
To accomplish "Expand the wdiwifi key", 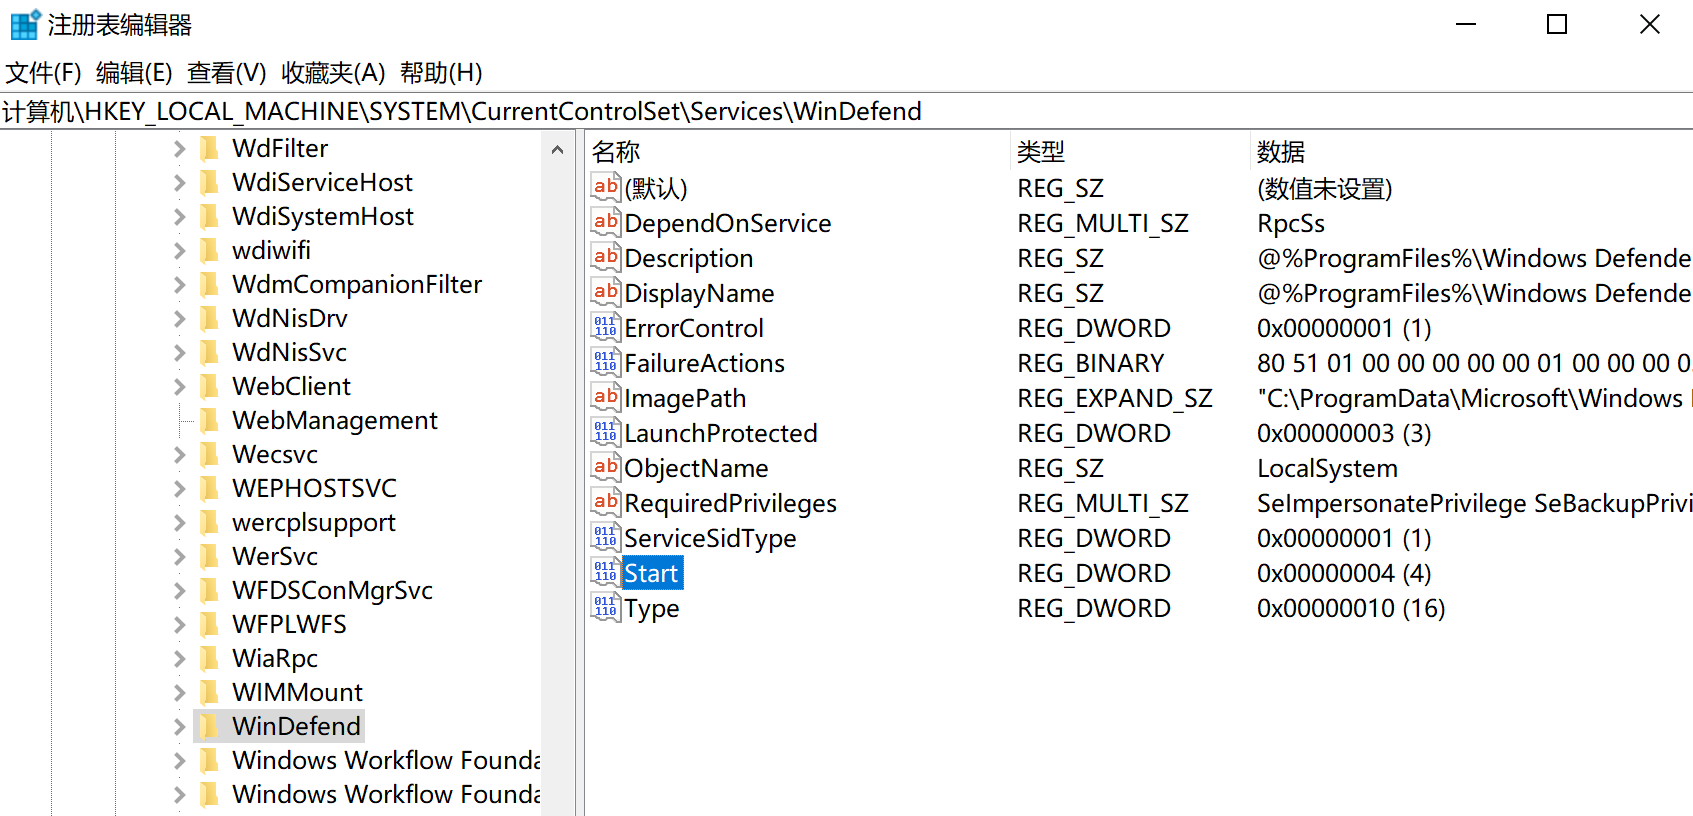I will tap(179, 250).
